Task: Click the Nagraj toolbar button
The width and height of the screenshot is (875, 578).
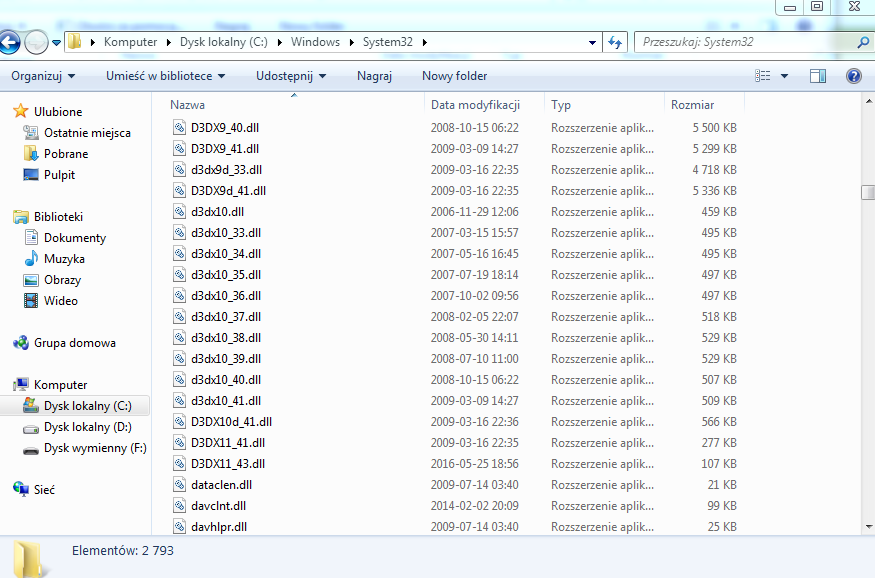Action: pos(374,76)
